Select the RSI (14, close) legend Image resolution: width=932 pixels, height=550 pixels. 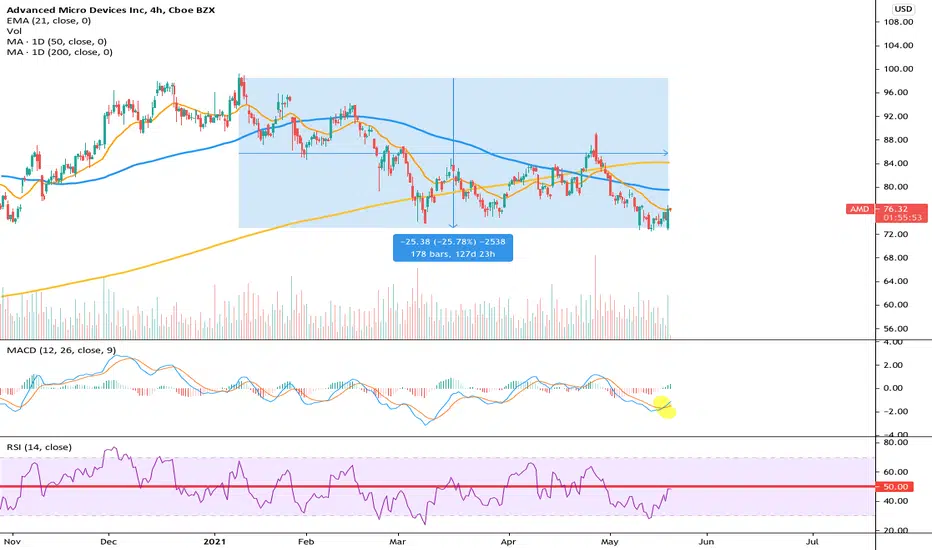[x=39, y=447]
